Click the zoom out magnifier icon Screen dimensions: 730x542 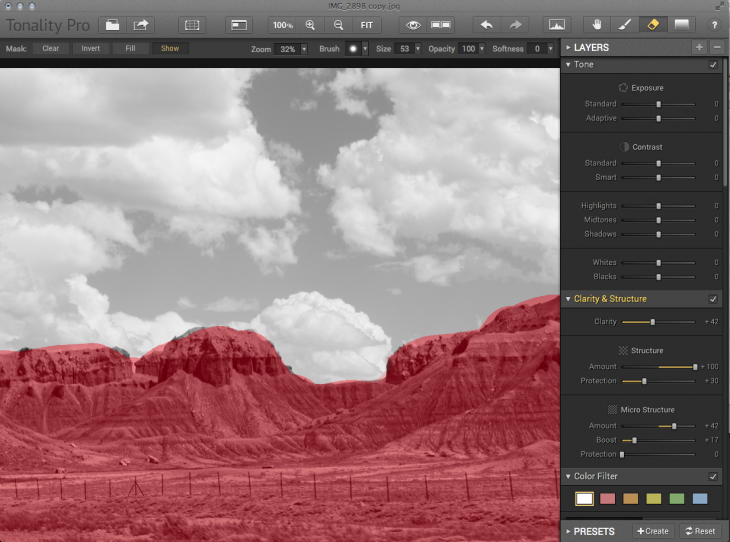click(x=338, y=24)
